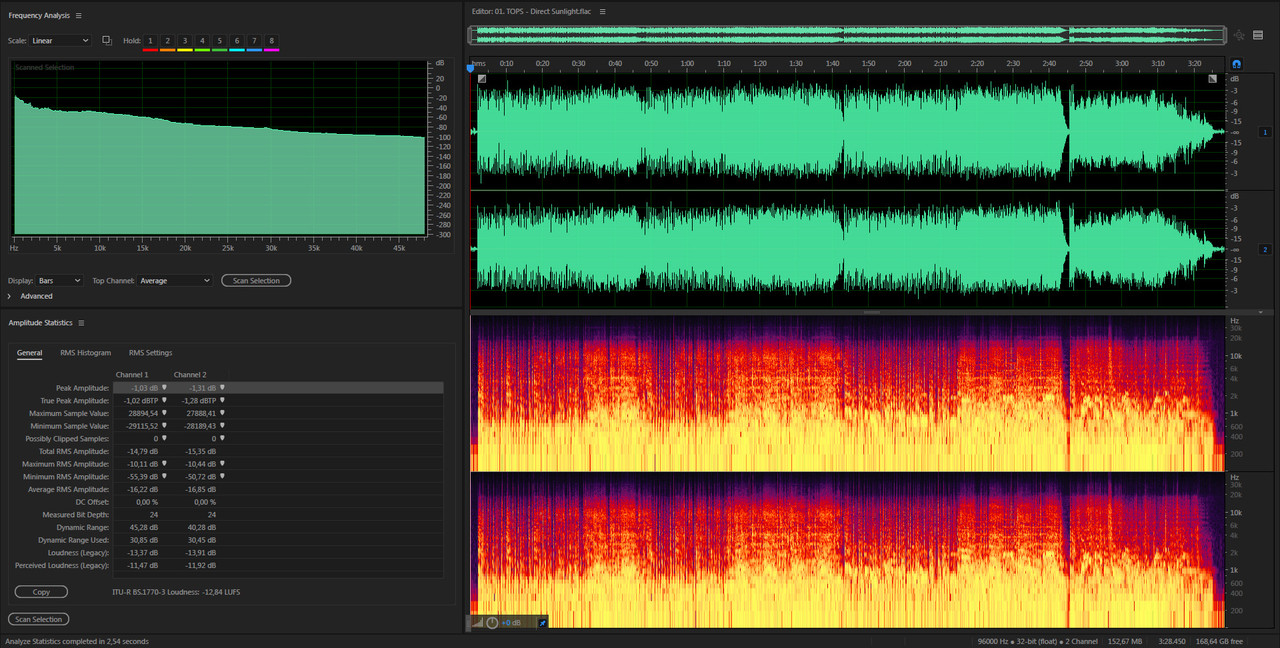Open the Scale dropdown set to Linear
This screenshot has width=1280, height=648.
60,40
